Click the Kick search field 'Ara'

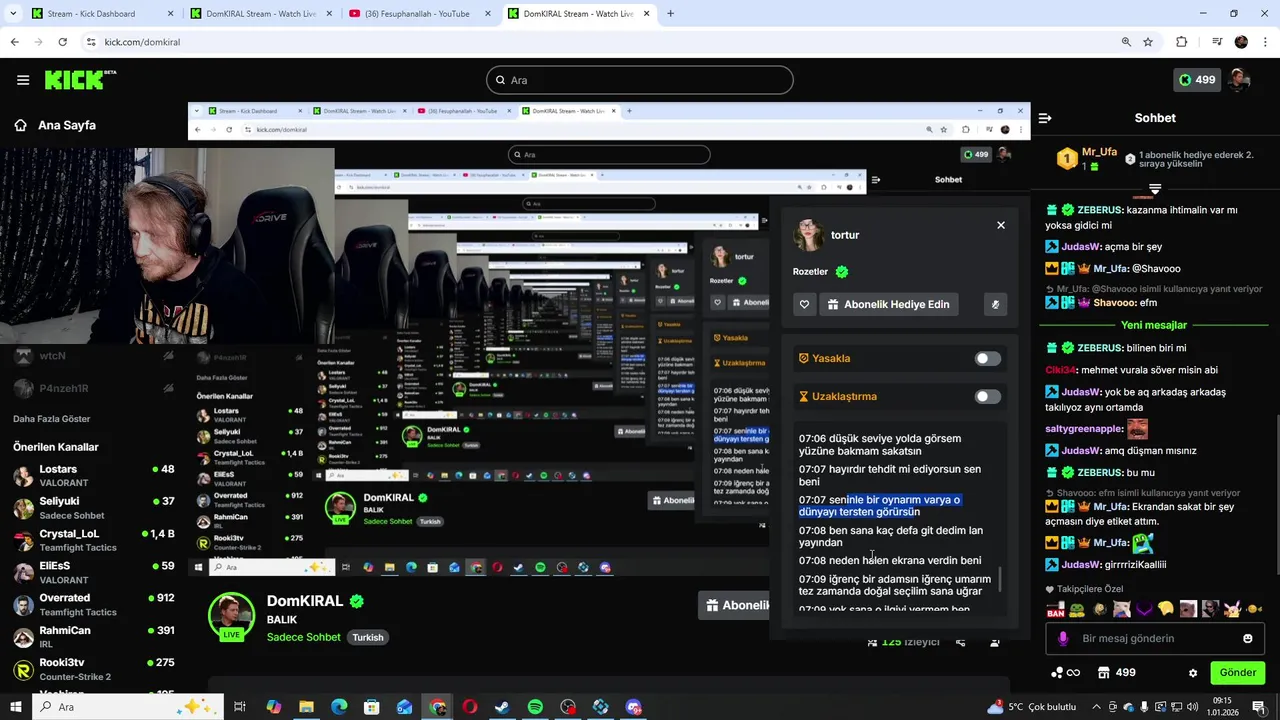click(x=640, y=80)
